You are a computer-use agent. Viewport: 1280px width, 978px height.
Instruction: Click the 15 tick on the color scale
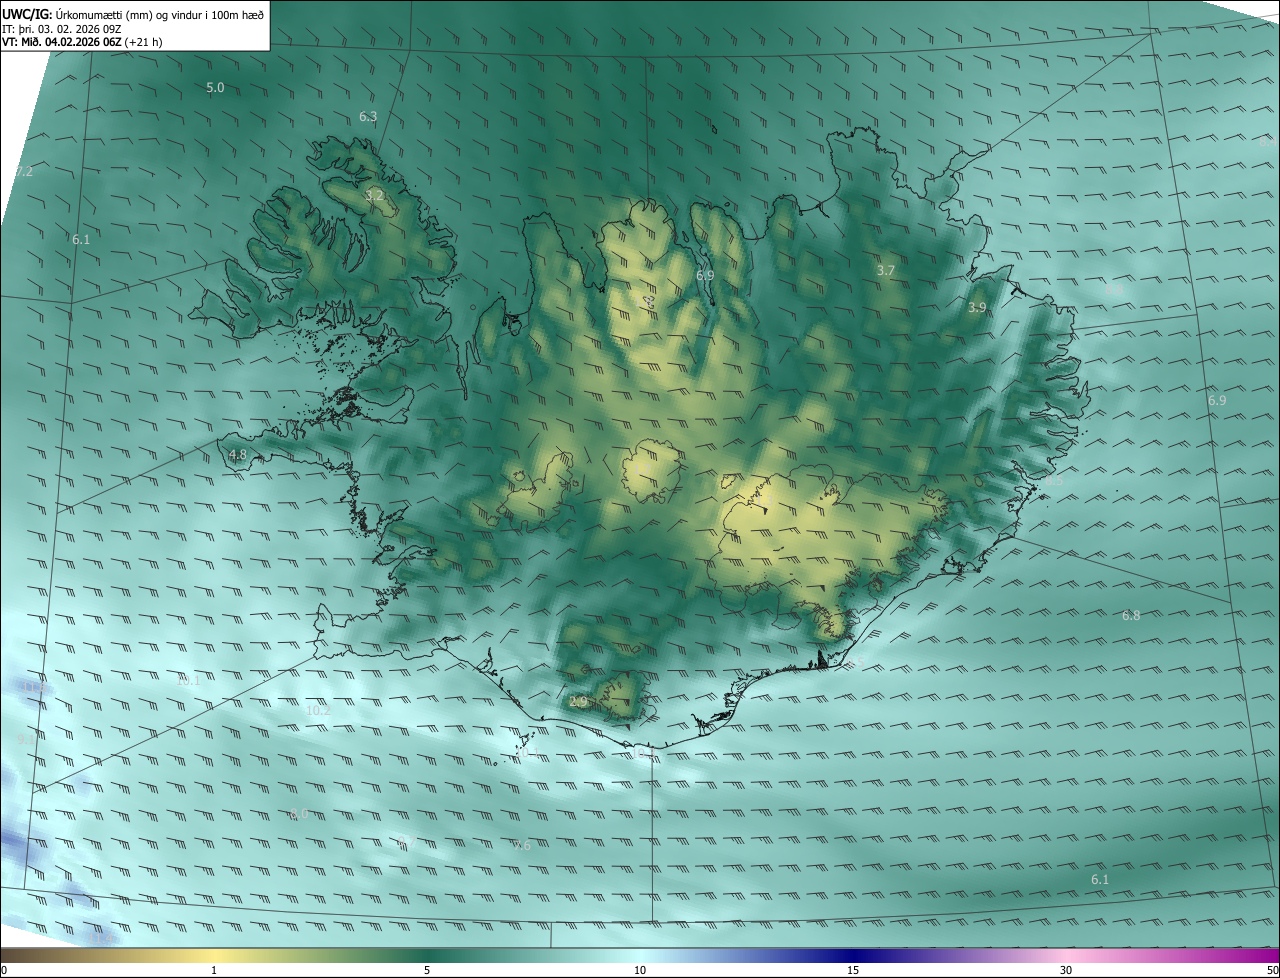pos(853,970)
